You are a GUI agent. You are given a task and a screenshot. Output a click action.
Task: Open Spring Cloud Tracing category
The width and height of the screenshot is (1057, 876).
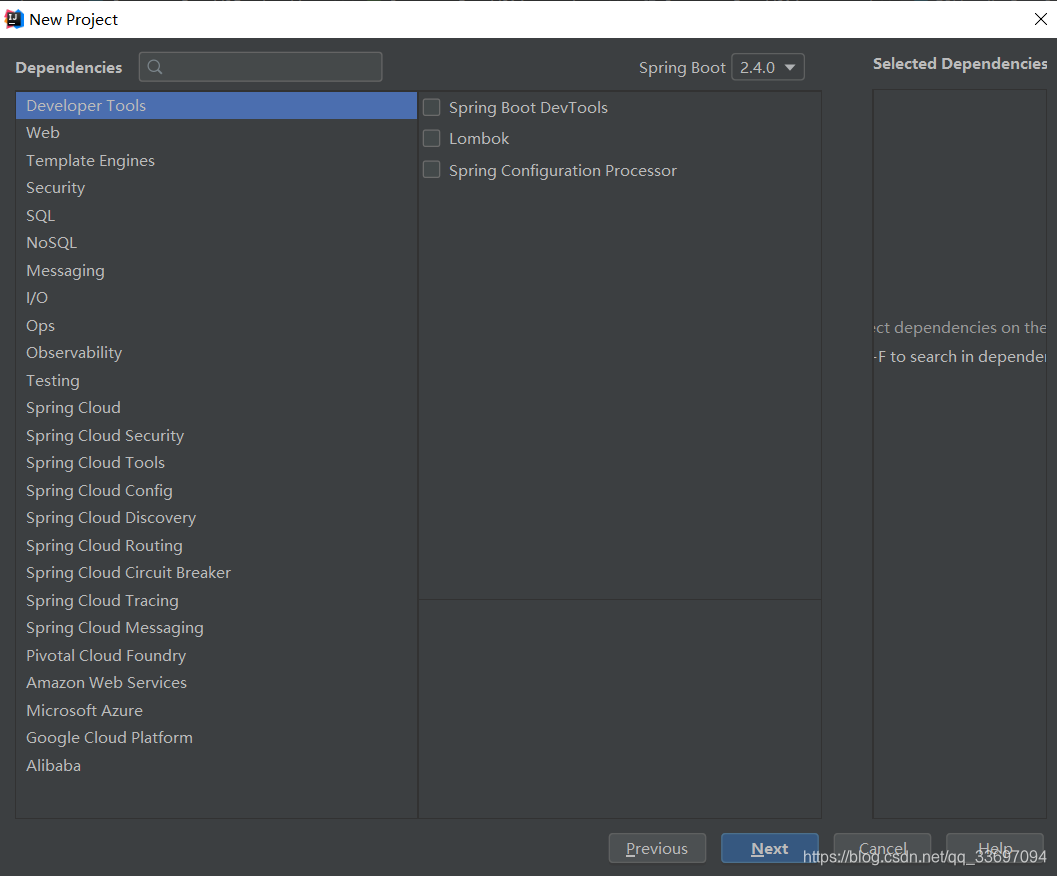[x=216, y=600]
